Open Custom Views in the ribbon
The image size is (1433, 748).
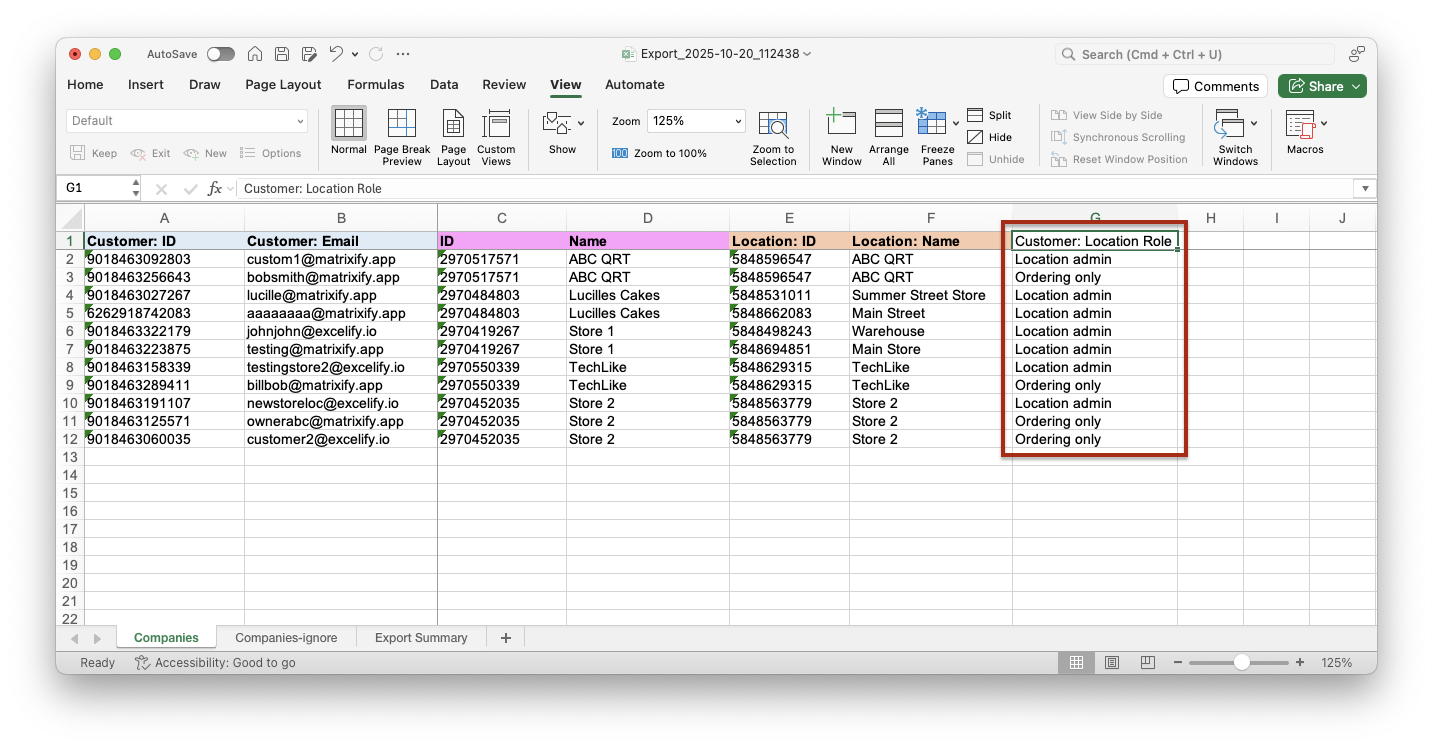[x=496, y=125]
